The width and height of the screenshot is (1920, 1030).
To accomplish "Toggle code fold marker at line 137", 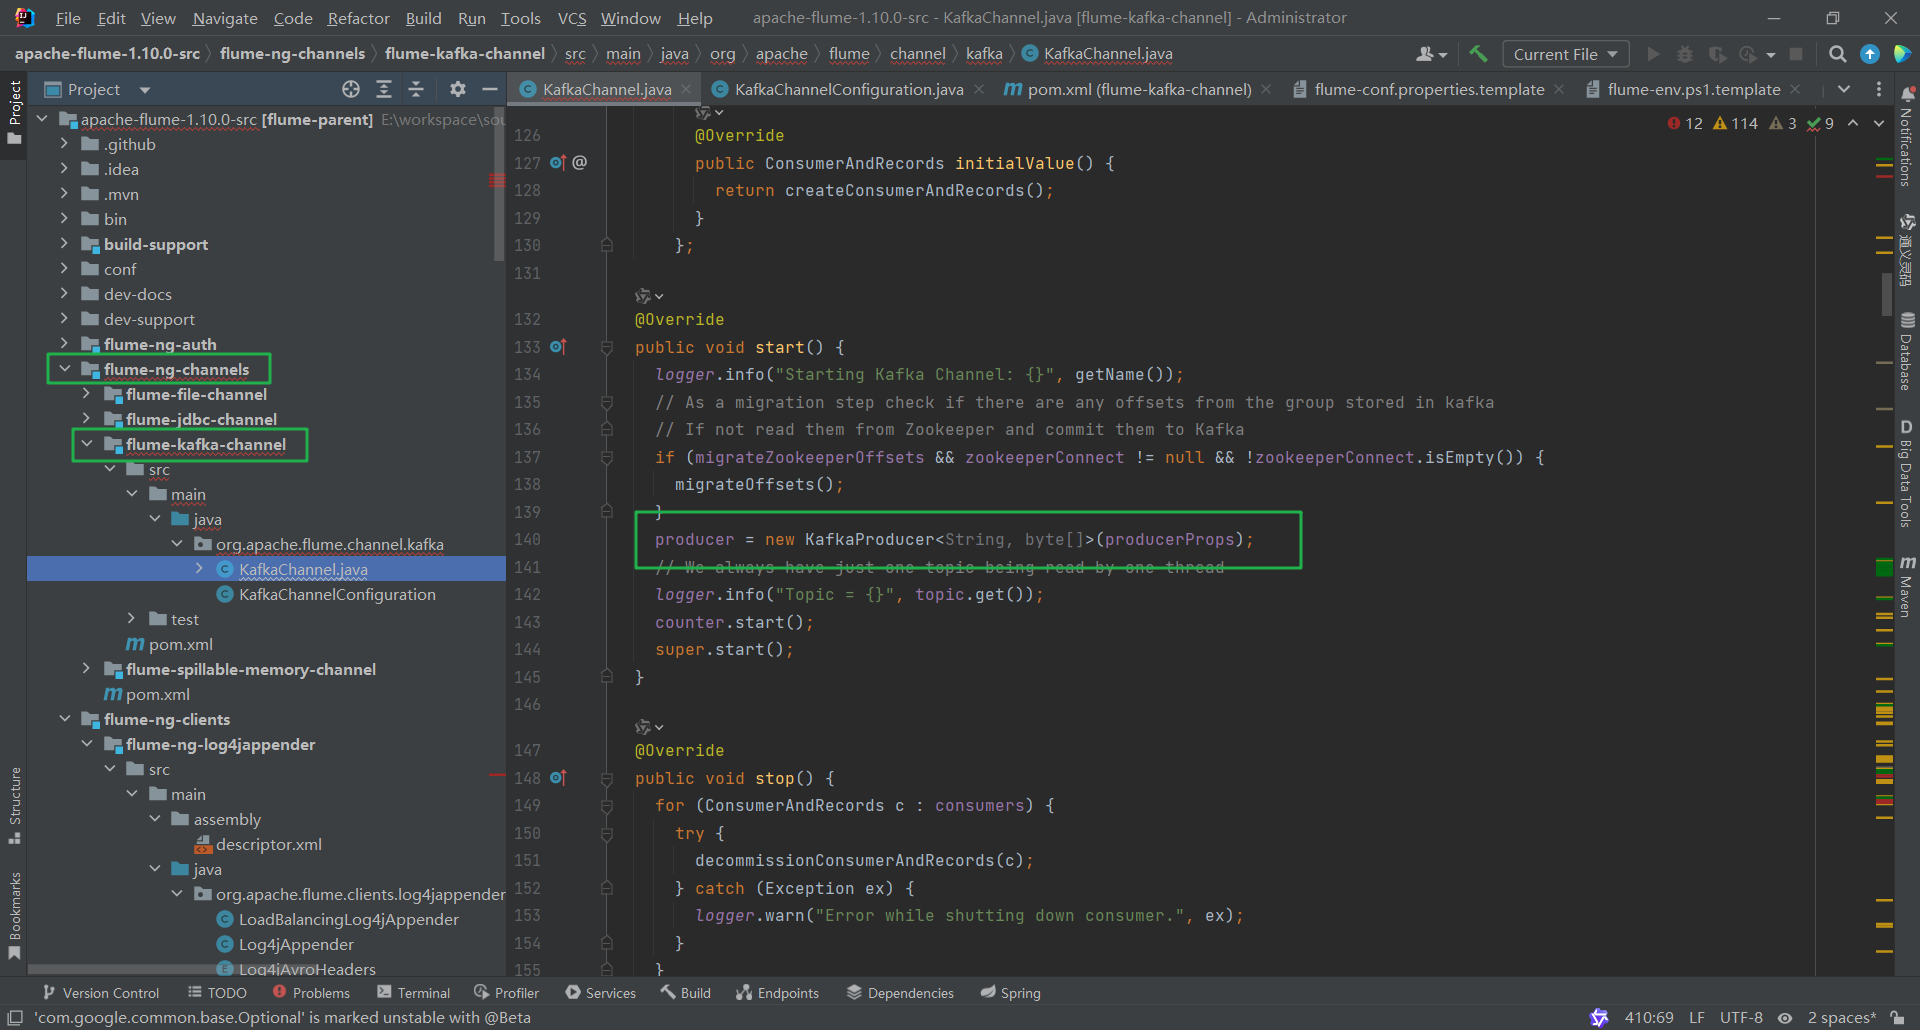I will click(606, 457).
